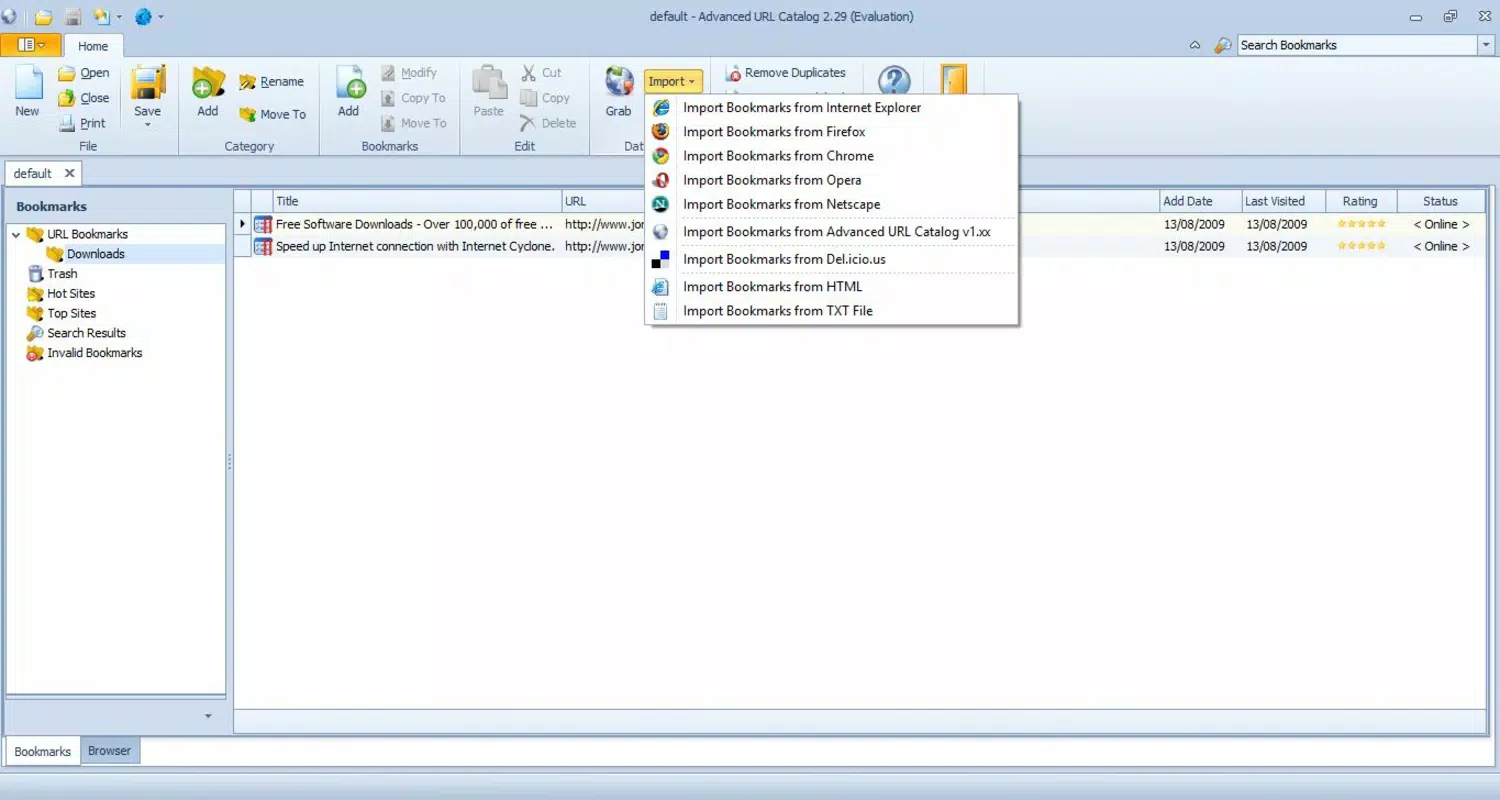Click into the Search Bookmarks field
The image size is (1500, 800).
pos(1357,45)
